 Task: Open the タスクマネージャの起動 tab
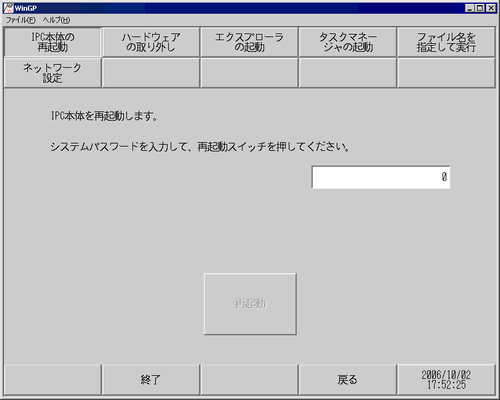(x=347, y=42)
